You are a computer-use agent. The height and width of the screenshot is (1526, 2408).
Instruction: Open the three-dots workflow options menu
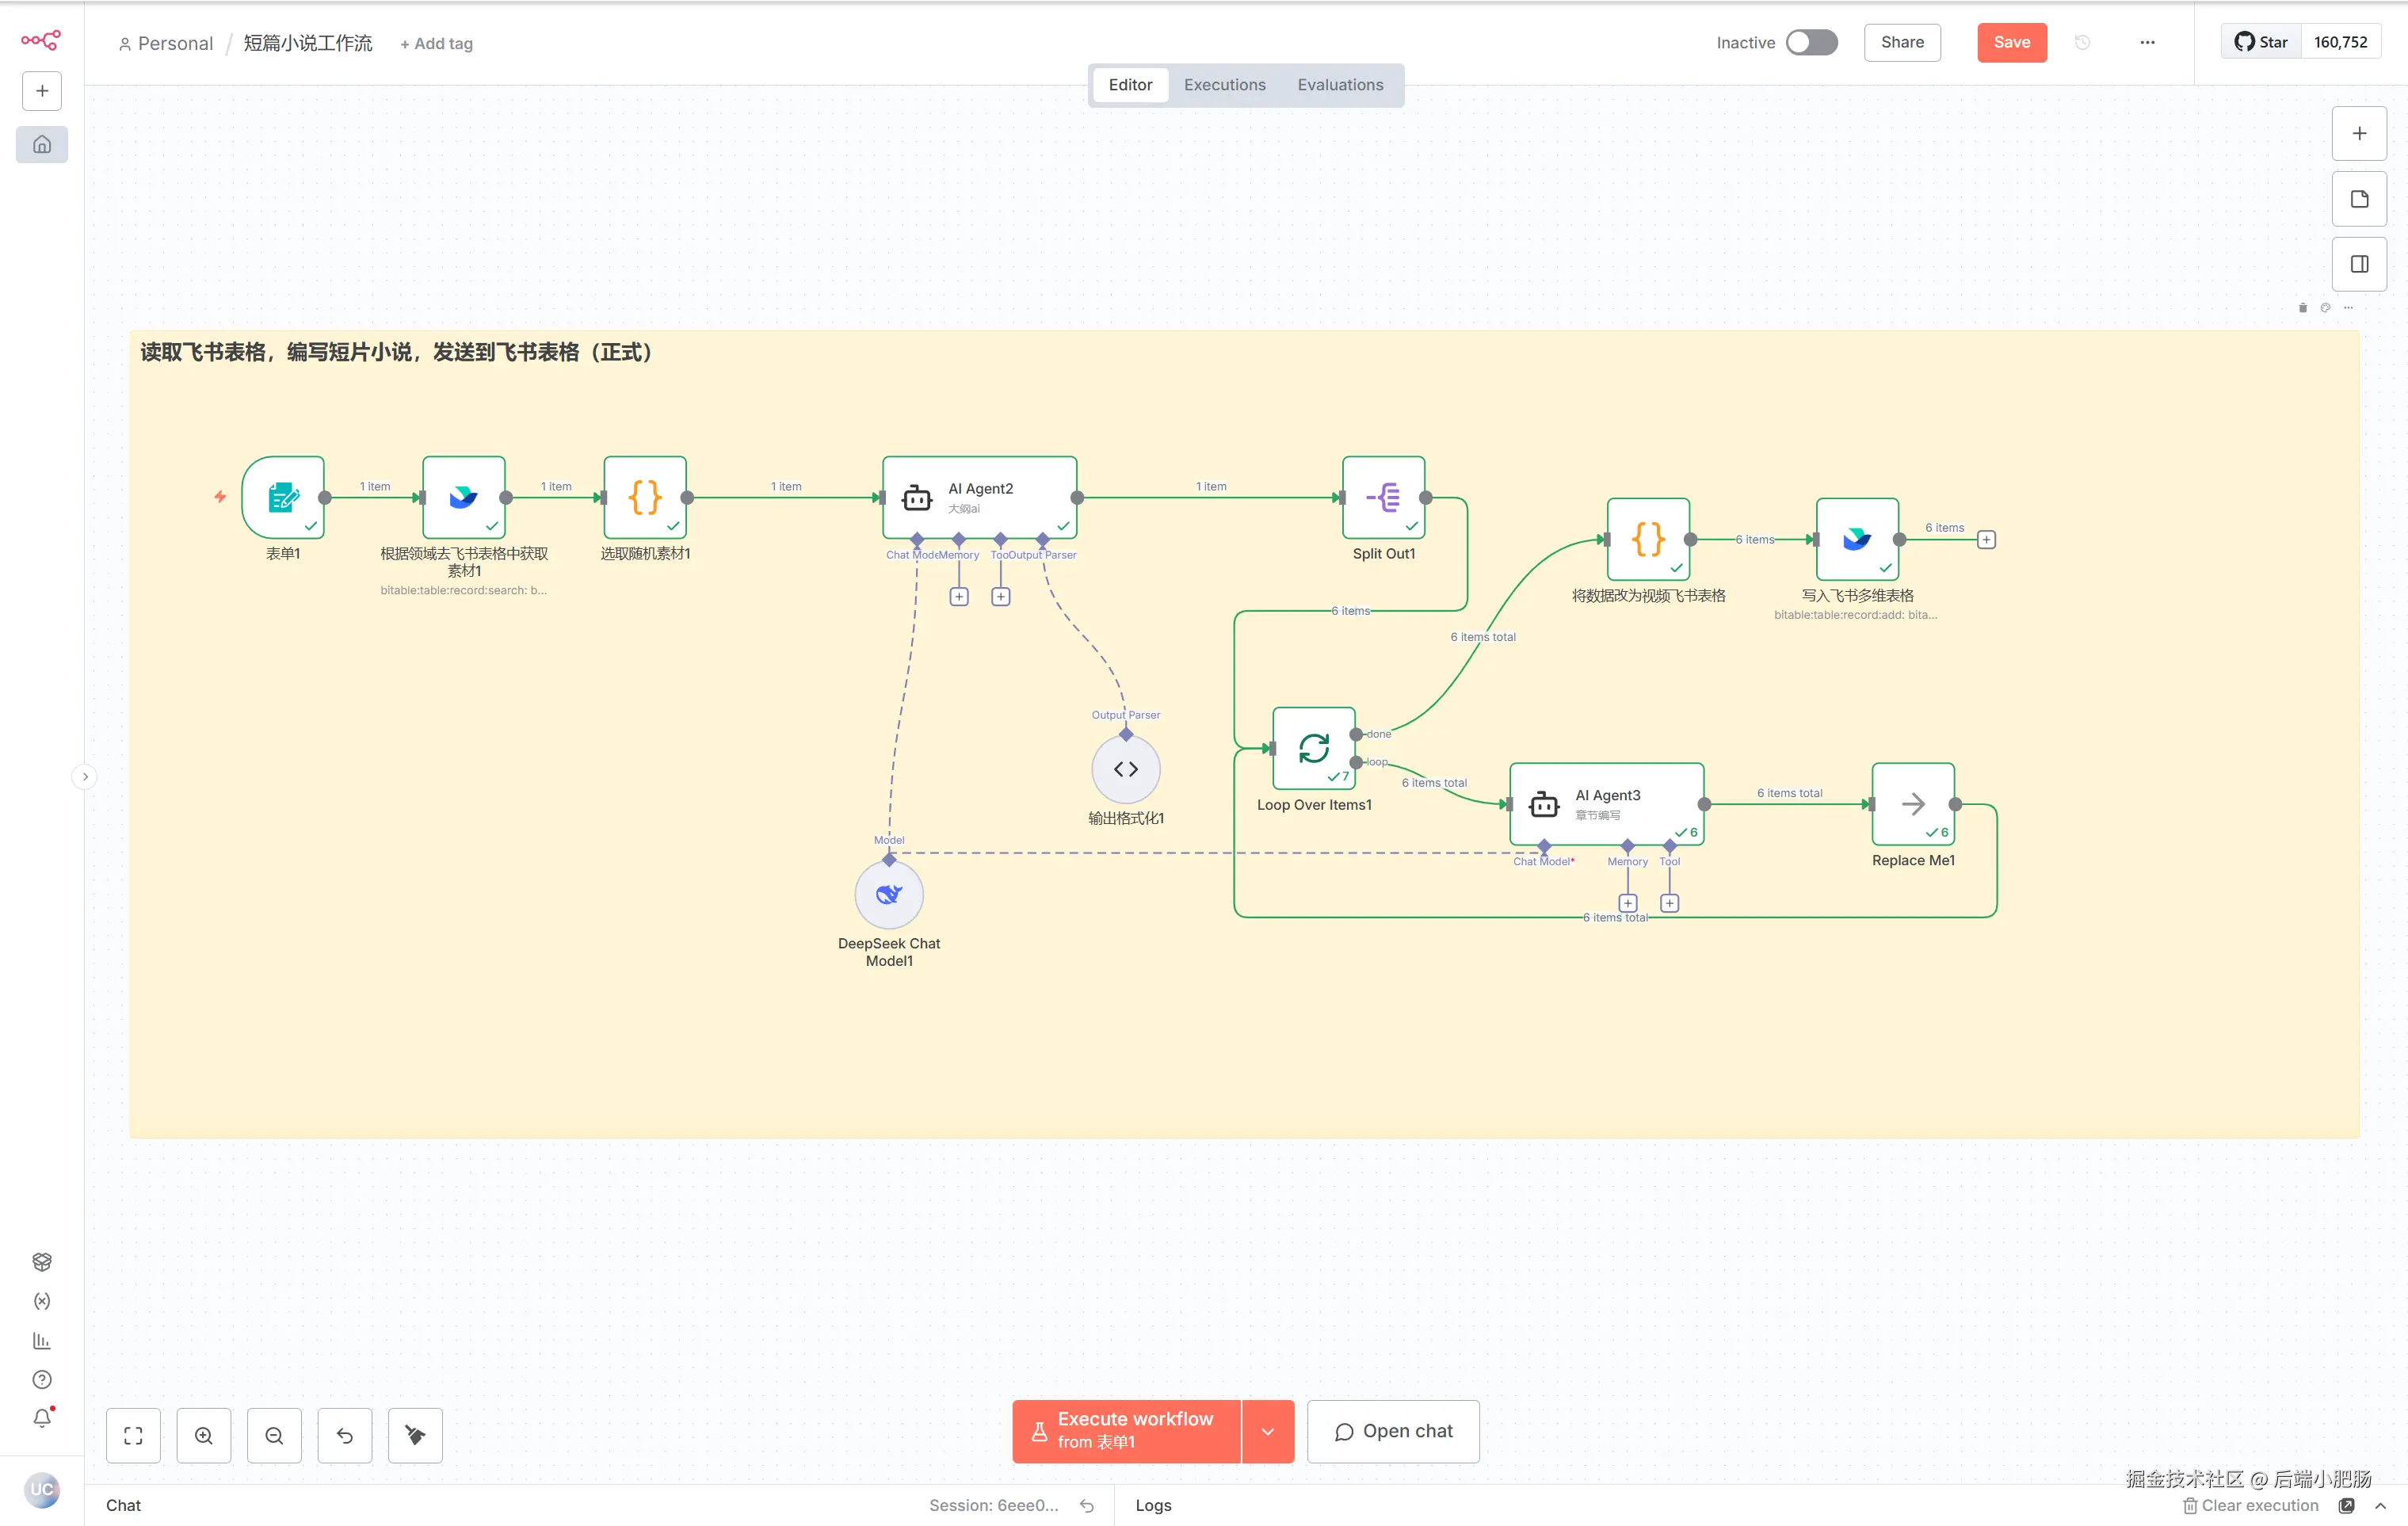[x=2147, y=42]
